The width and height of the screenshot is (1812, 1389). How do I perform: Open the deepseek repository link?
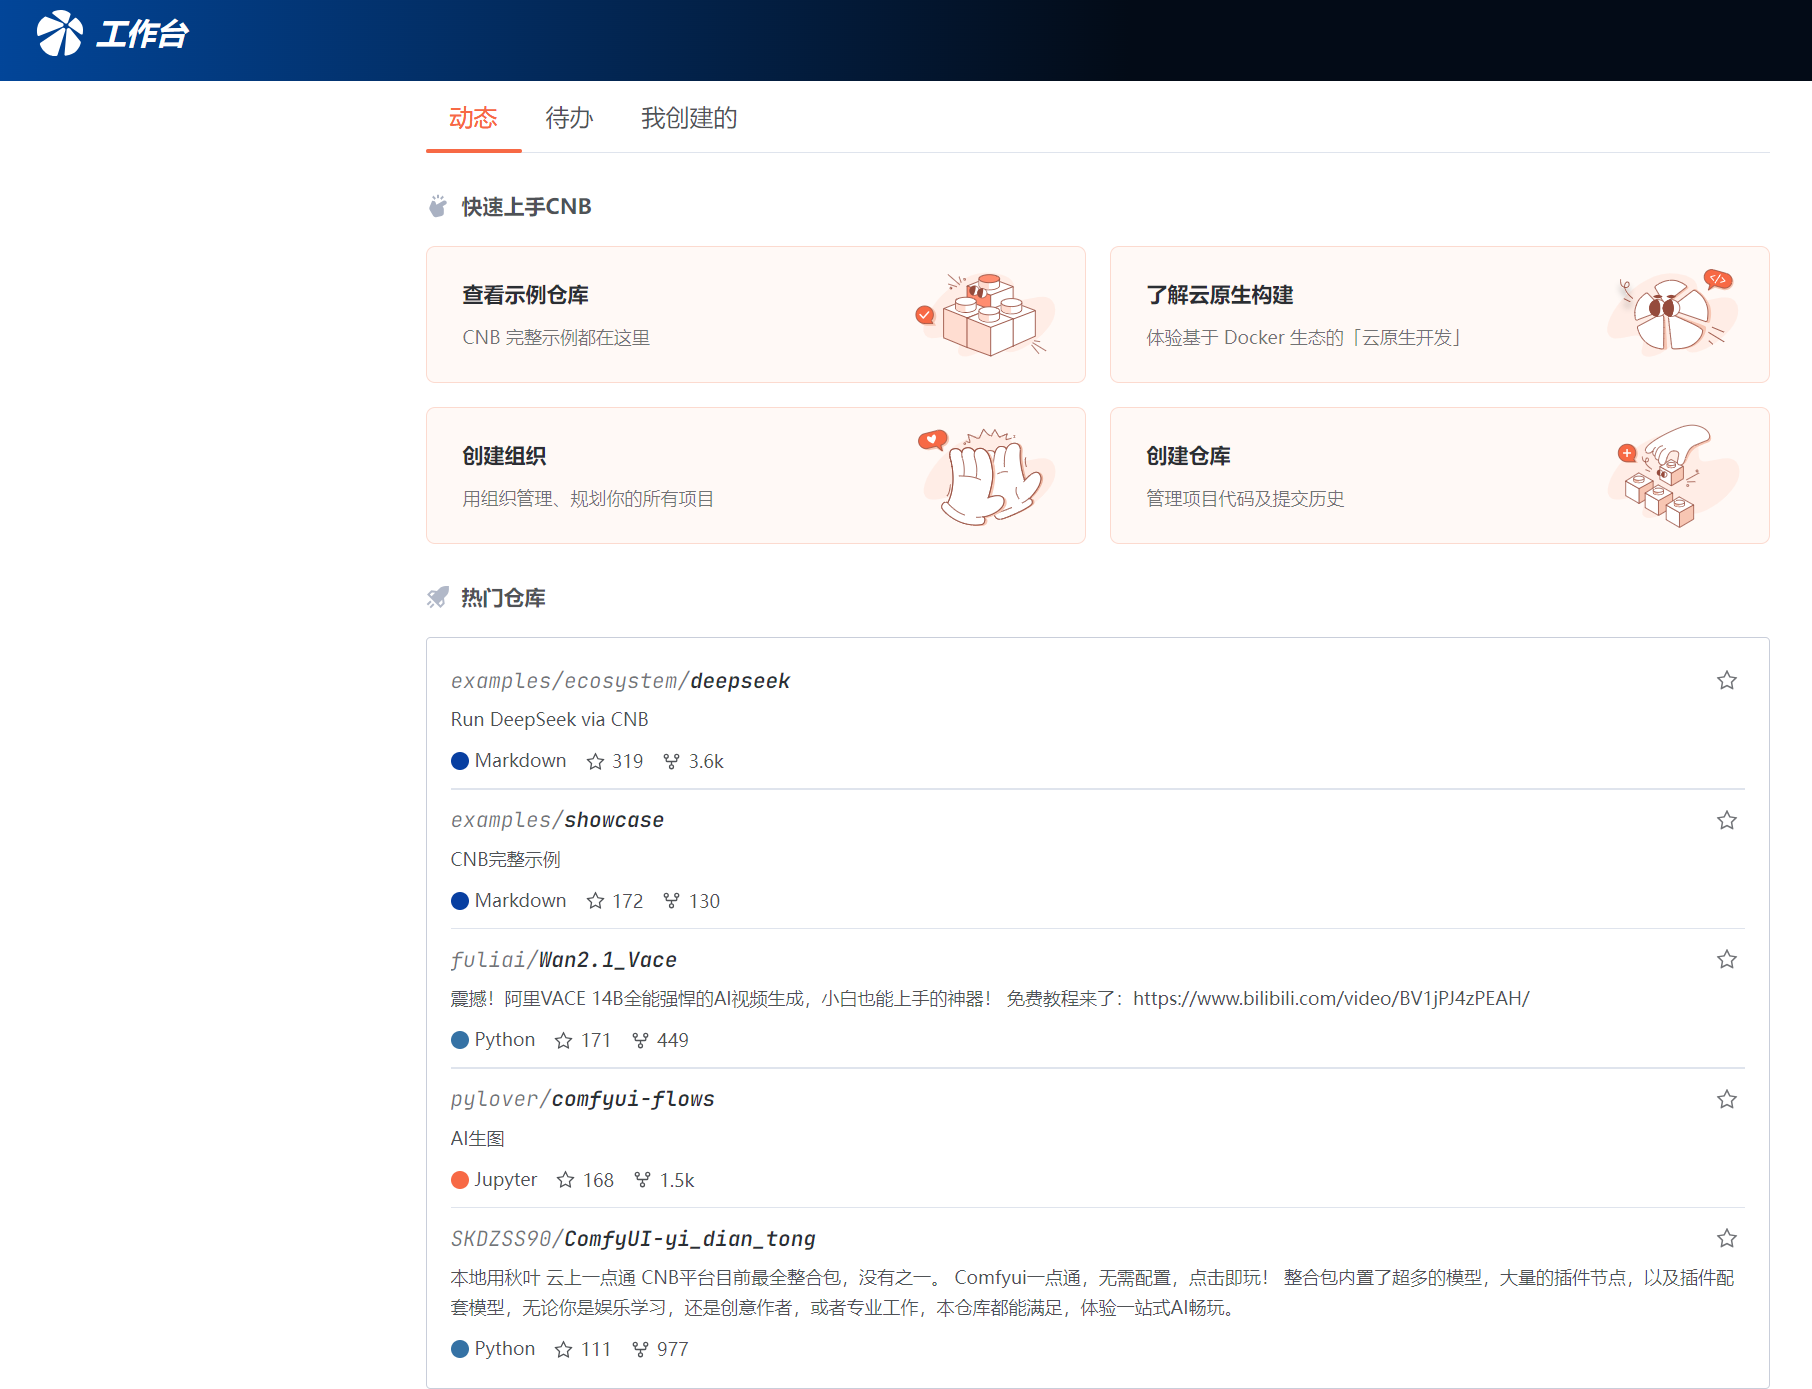[x=620, y=681]
